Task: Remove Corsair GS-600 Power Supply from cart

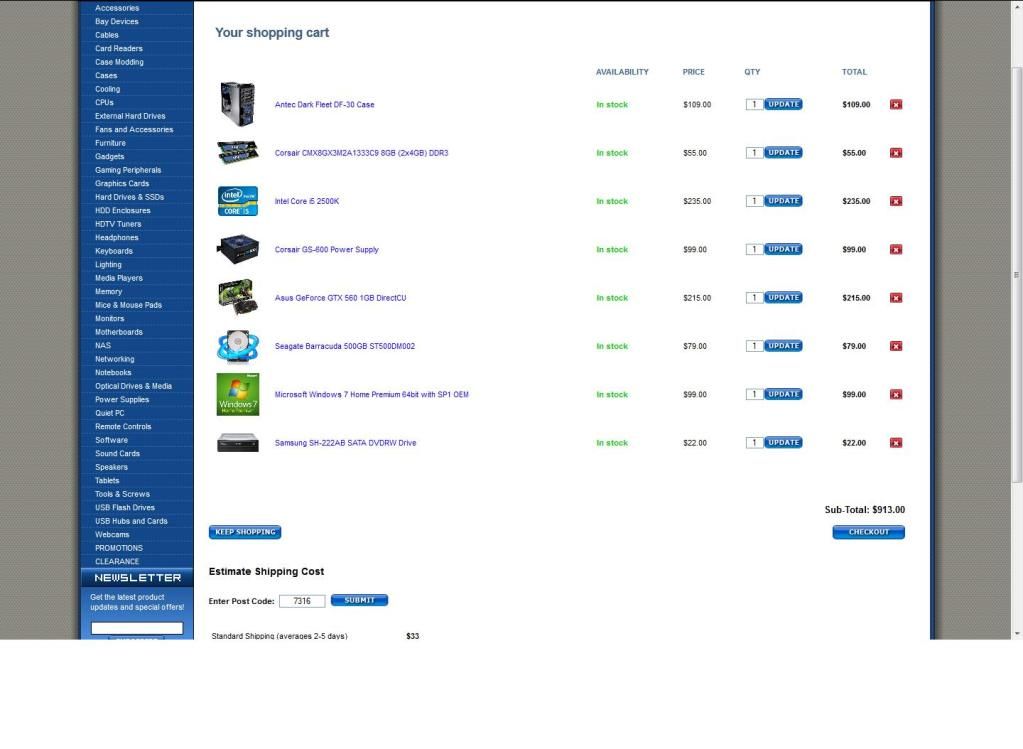Action: pyautogui.click(x=896, y=249)
